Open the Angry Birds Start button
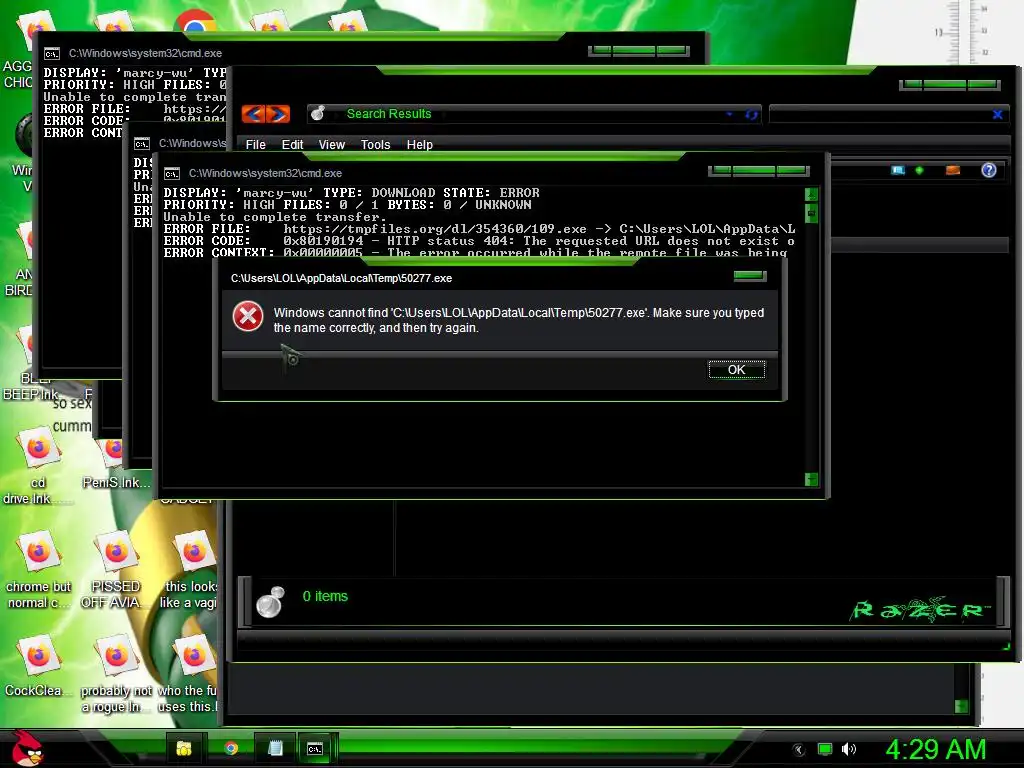The height and width of the screenshot is (768, 1024). pos(27,748)
